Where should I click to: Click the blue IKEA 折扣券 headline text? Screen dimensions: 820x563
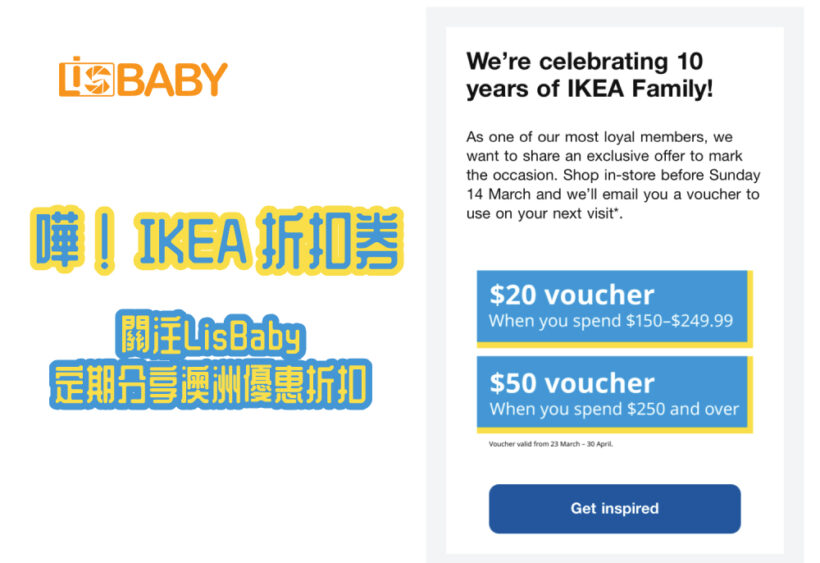[217, 240]
